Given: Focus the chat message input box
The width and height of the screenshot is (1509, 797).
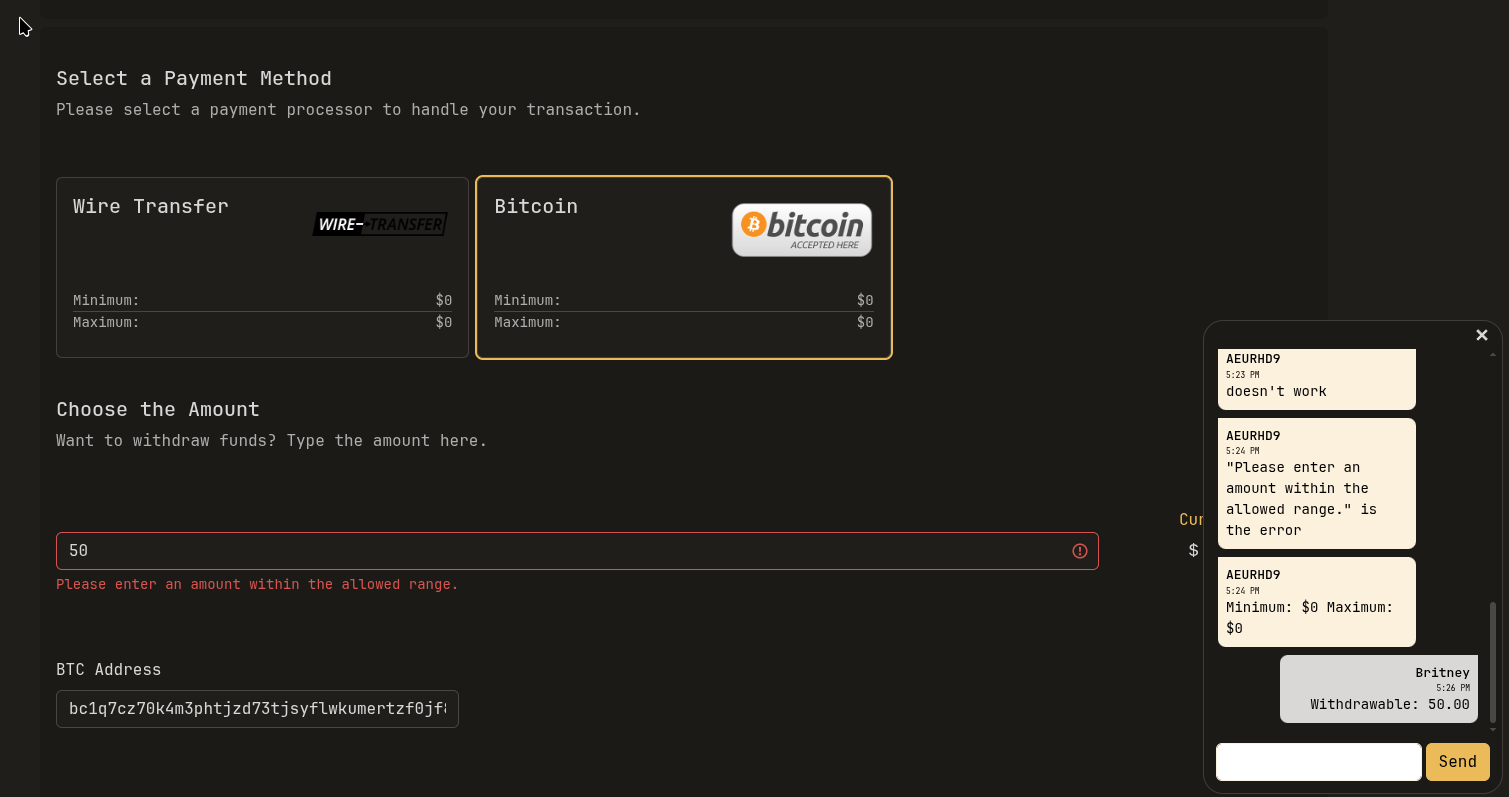Looking at the screenshot, I should coord(1319,762).
